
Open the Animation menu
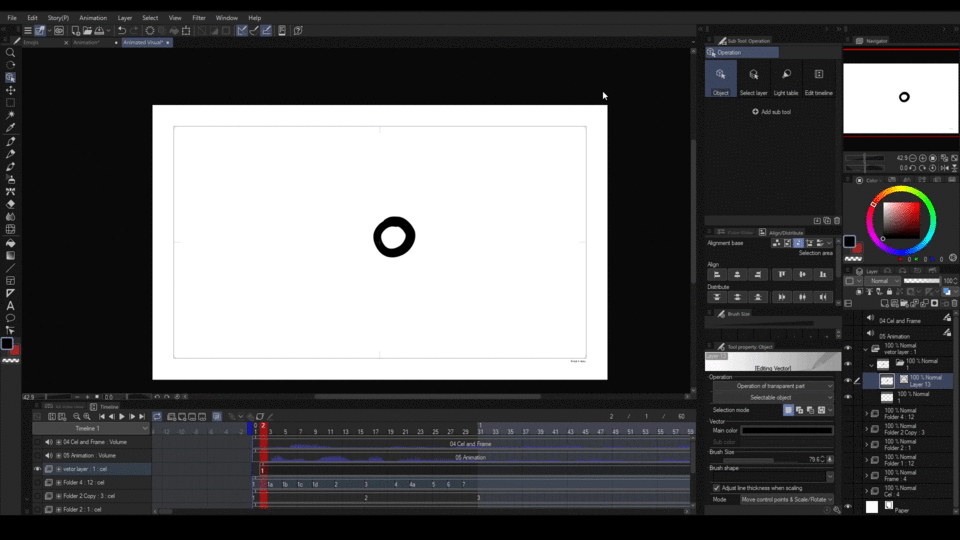pos(92,18)
